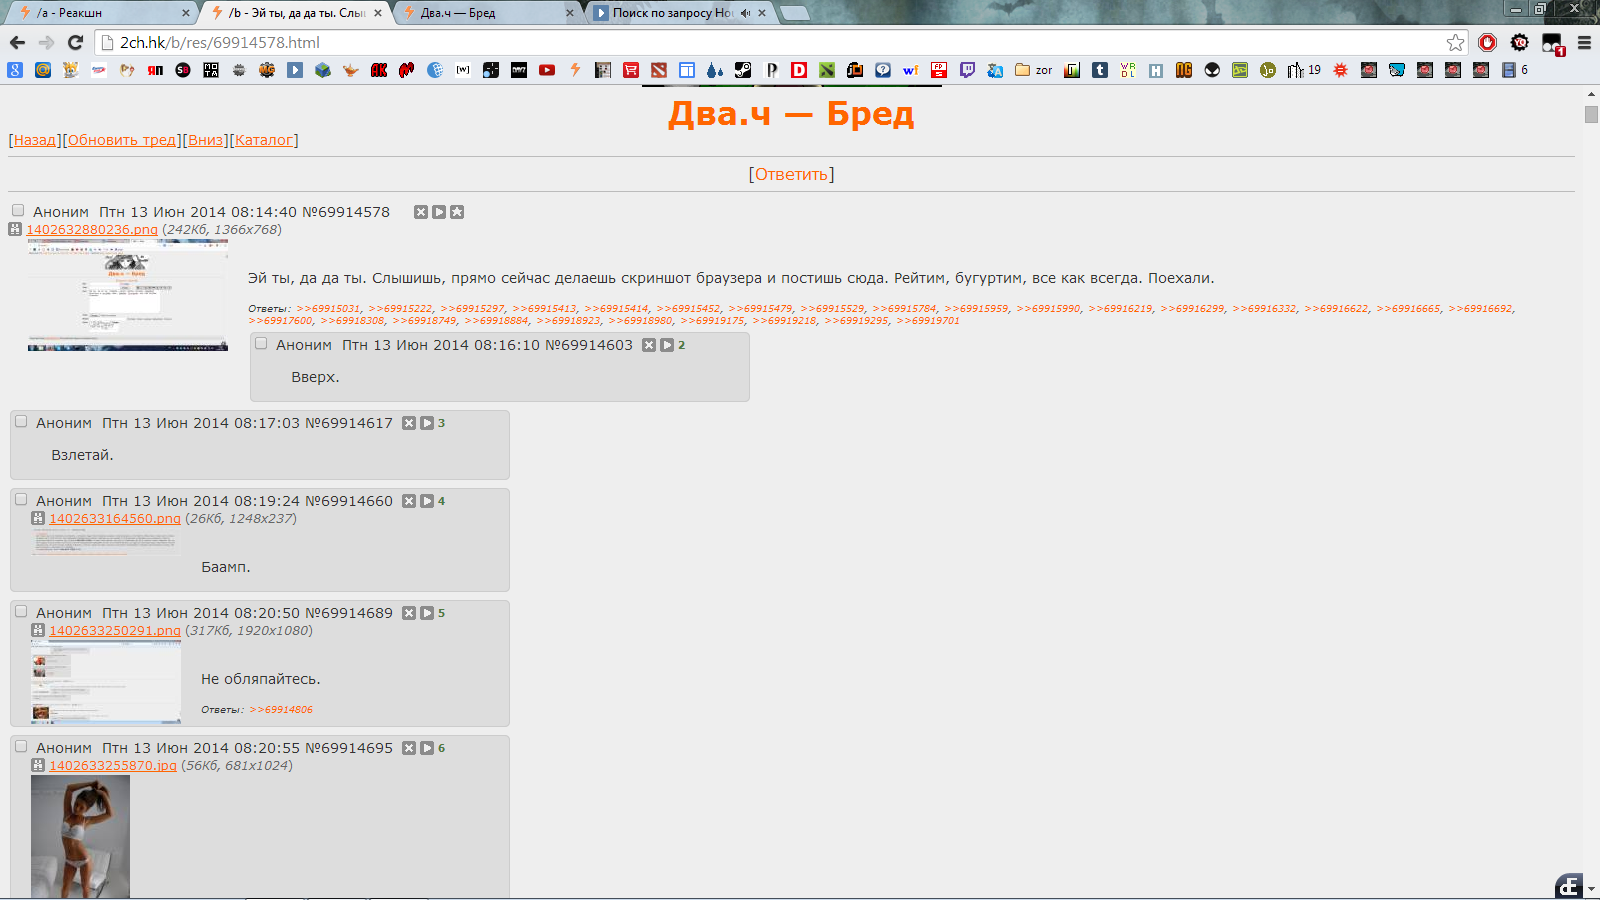Open a new browser tab
This screenshot has width=1600, height=900.
click(794, 13)
